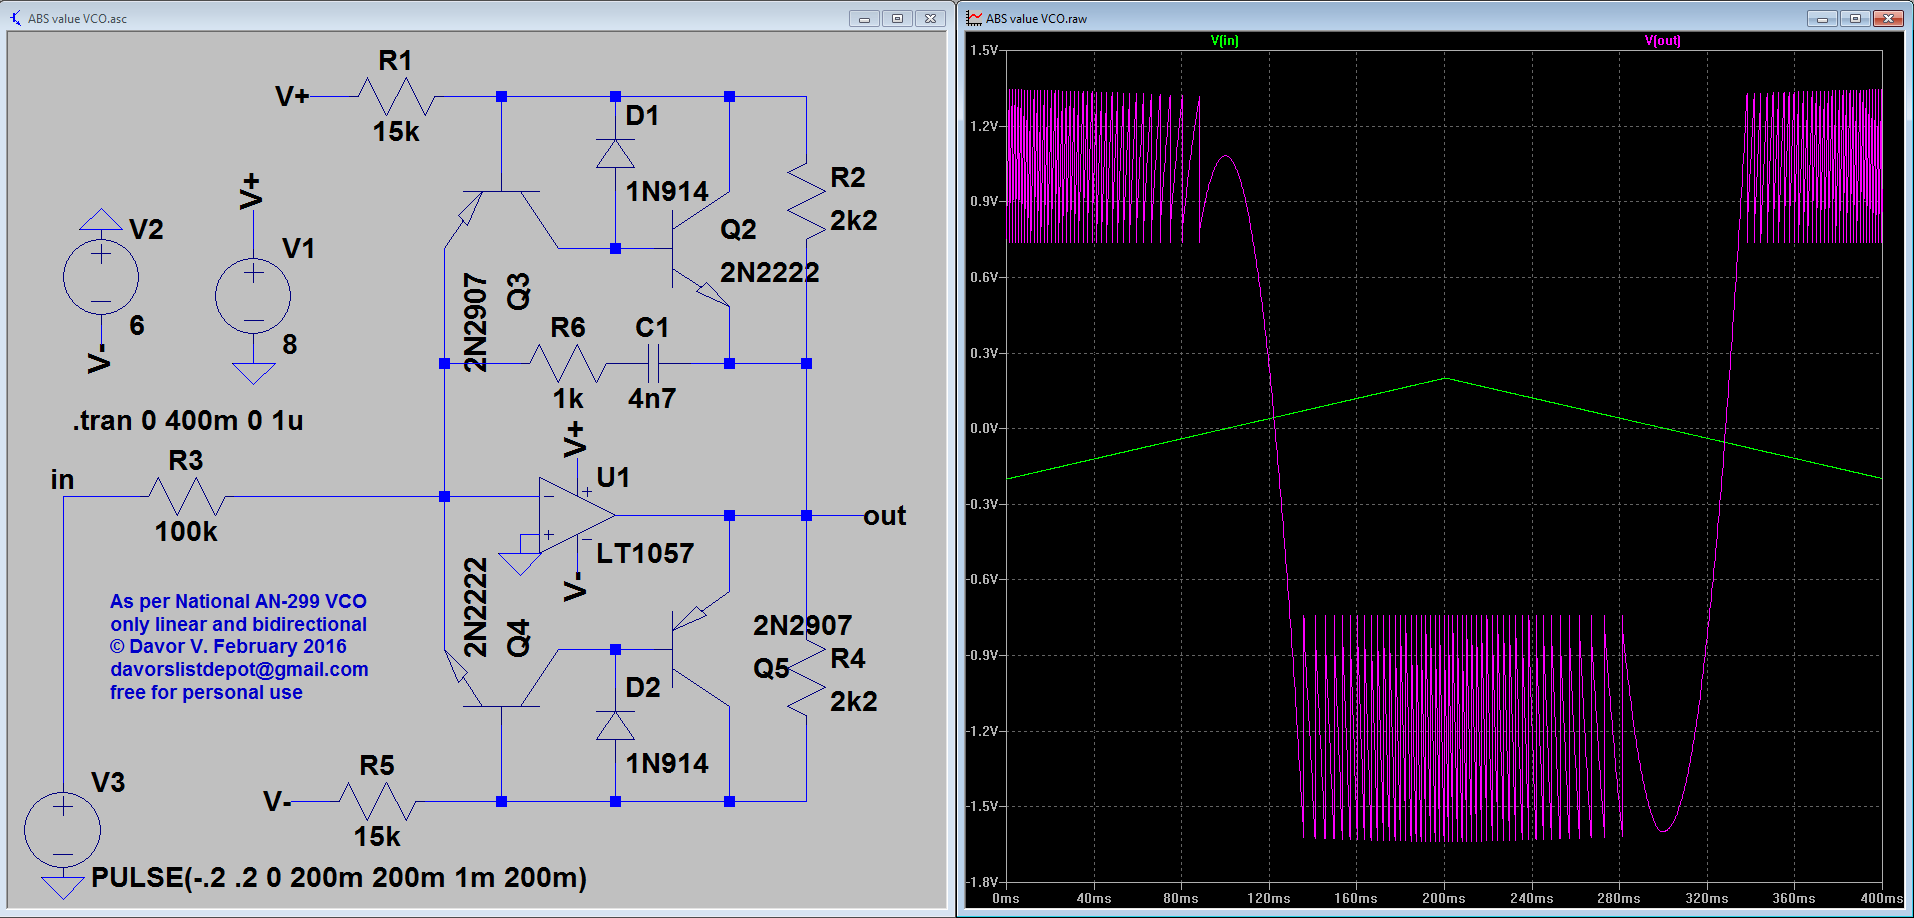Minimize the ABS value VCO.raw waveform window
Screen dimensions: 1914x918
click(x=1821, y=18)
